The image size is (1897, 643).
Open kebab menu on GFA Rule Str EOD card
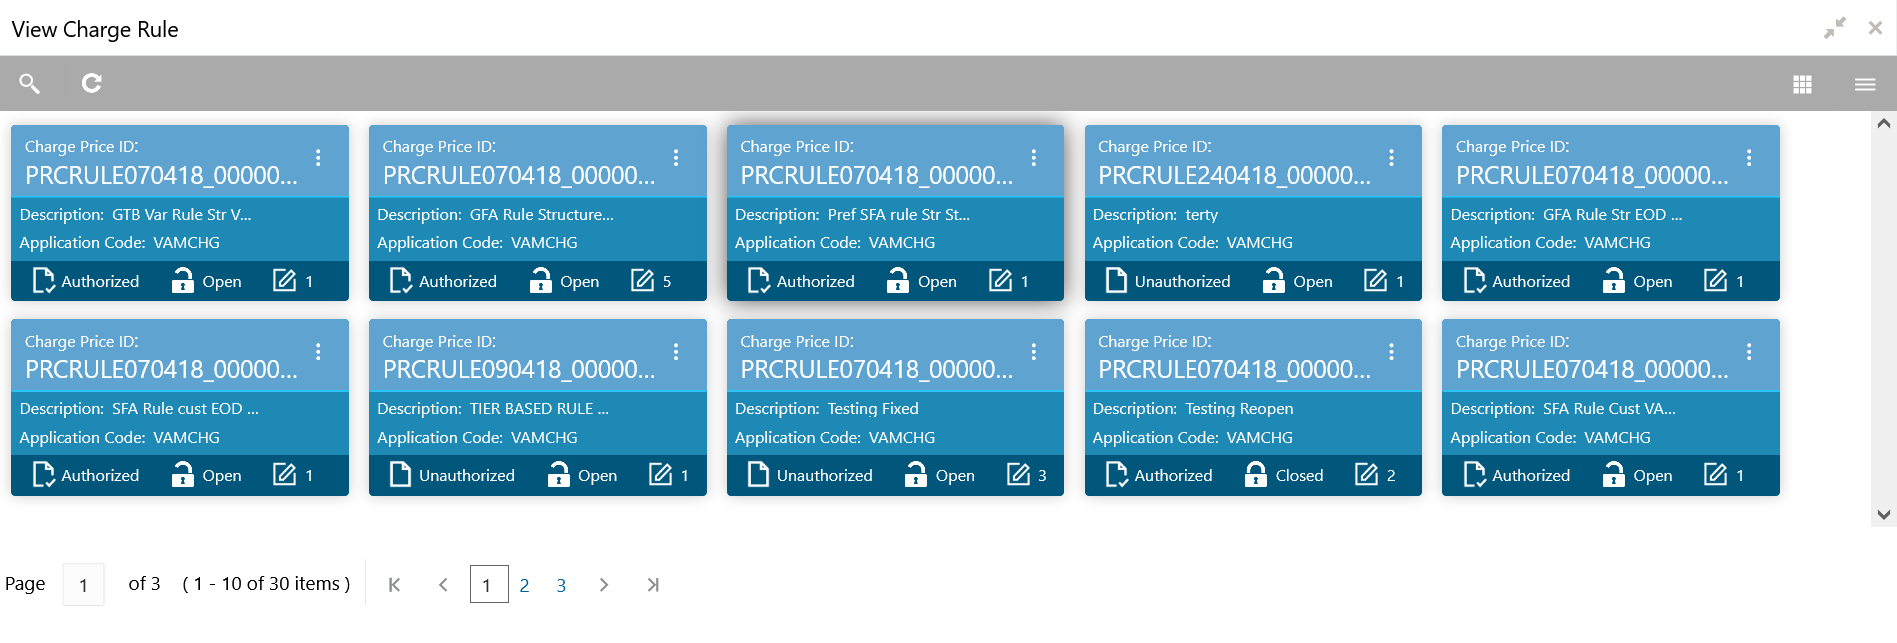coord(1749,158)
